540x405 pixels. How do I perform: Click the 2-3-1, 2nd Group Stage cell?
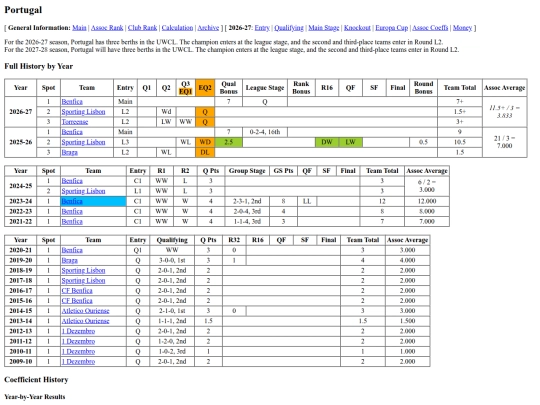click(247, 201)
